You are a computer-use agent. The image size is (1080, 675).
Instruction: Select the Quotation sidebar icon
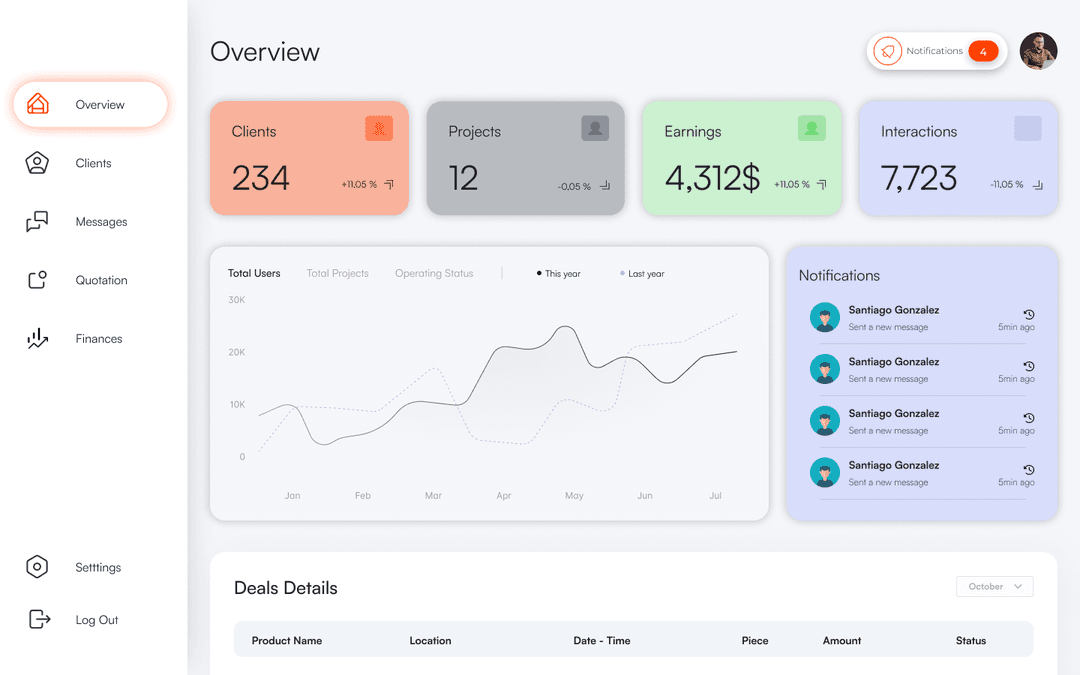coord(37,280)
